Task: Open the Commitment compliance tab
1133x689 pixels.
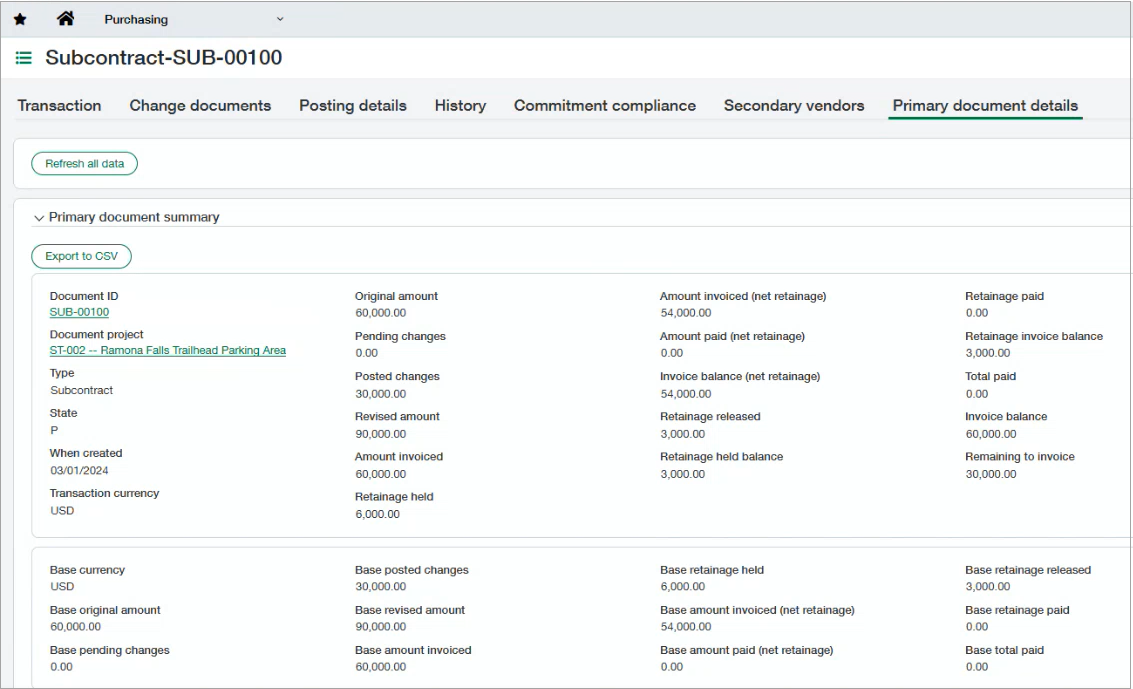Action: click(604, 105)
